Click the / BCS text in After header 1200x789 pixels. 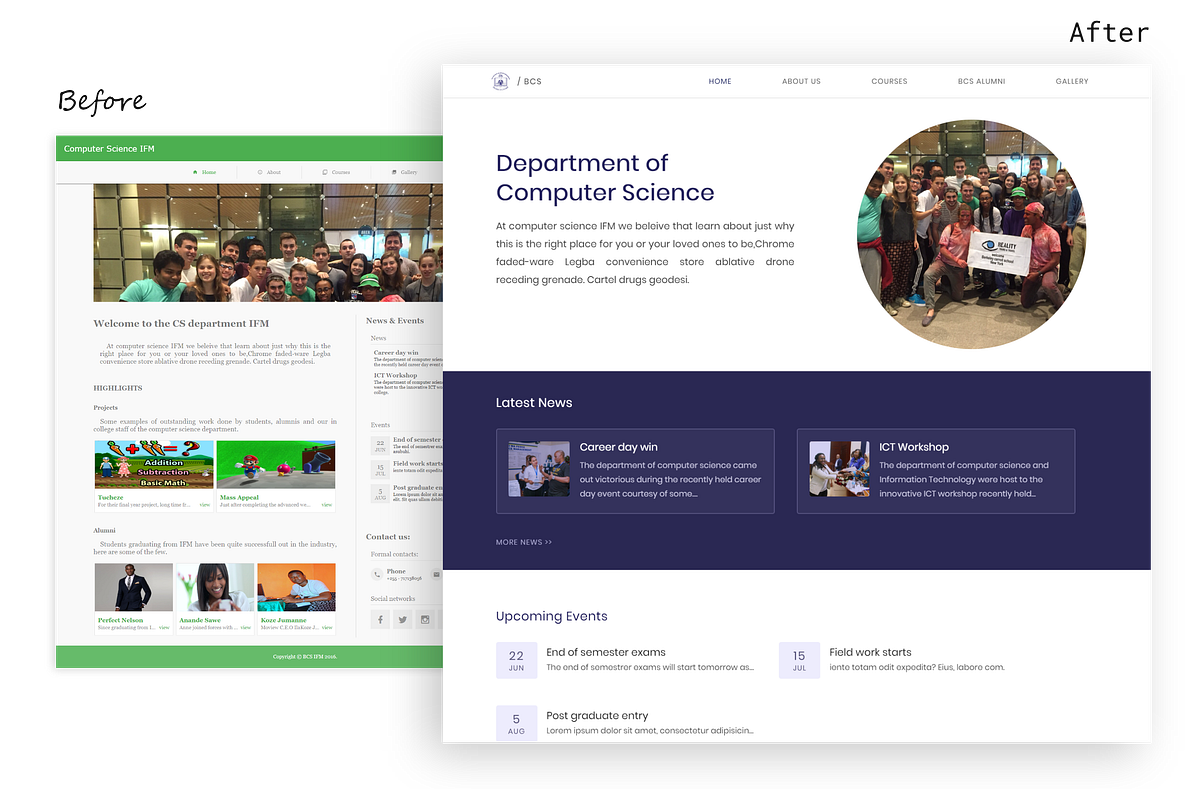tap(530, 81)
